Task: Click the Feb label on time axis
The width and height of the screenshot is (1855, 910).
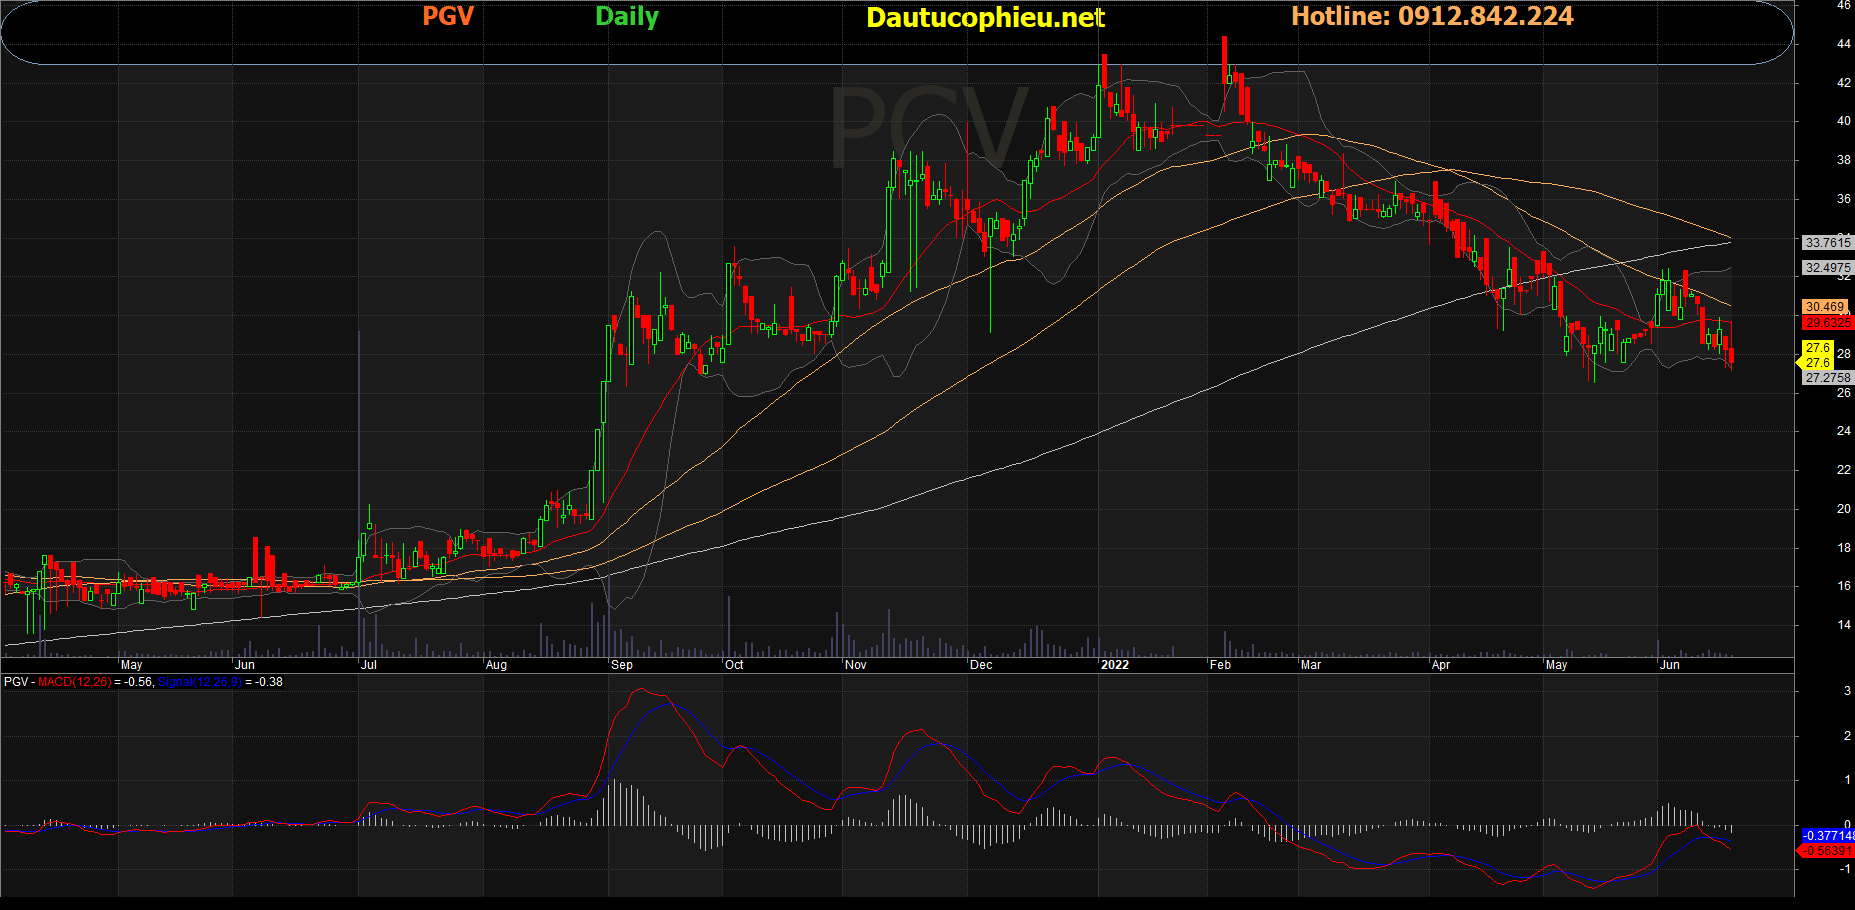Action: pos(1220,665)
